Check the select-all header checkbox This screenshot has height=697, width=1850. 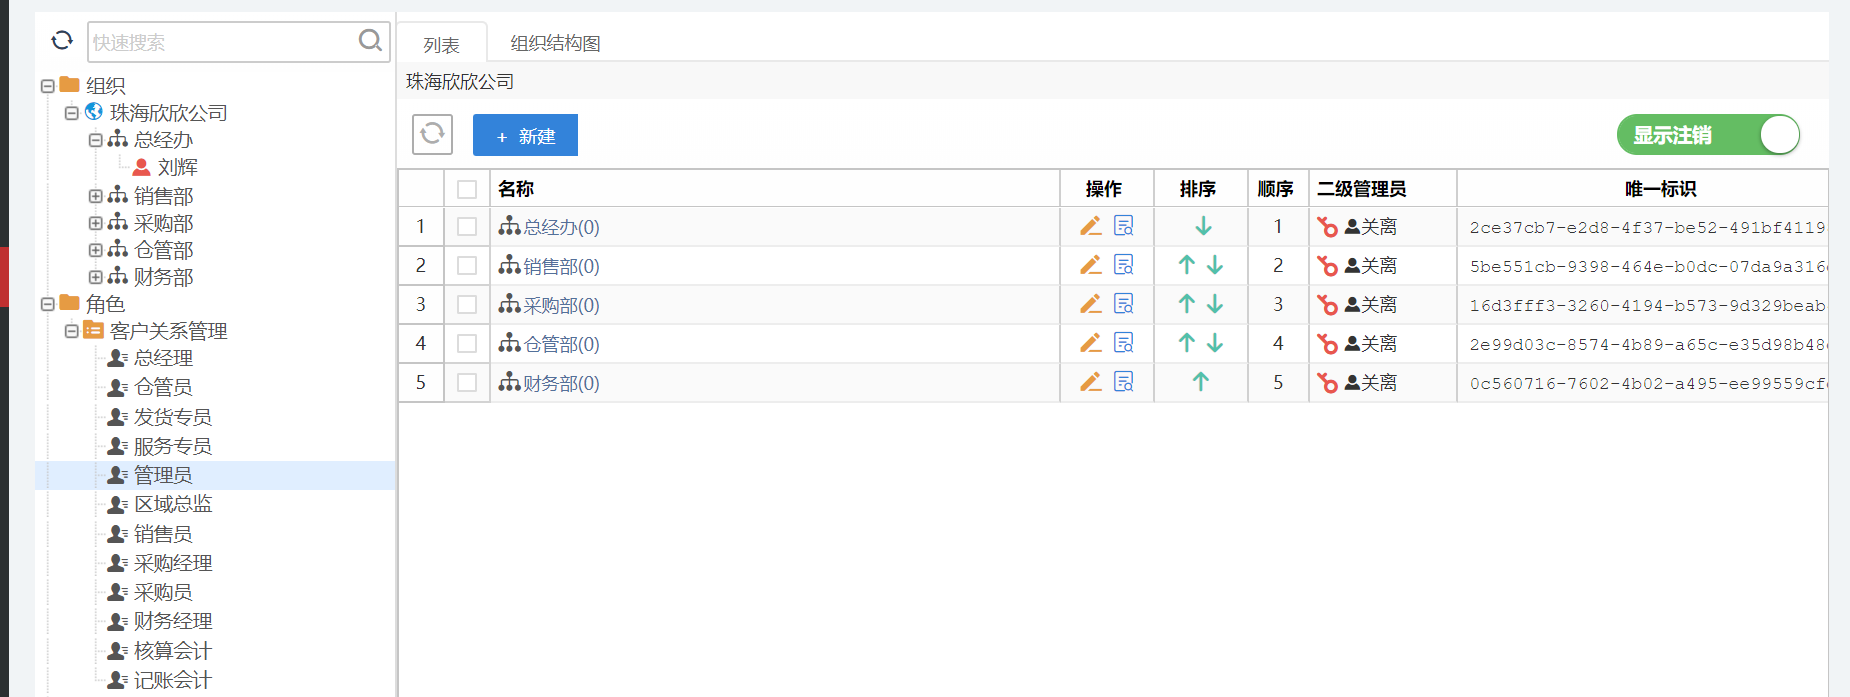coord(467,189)
